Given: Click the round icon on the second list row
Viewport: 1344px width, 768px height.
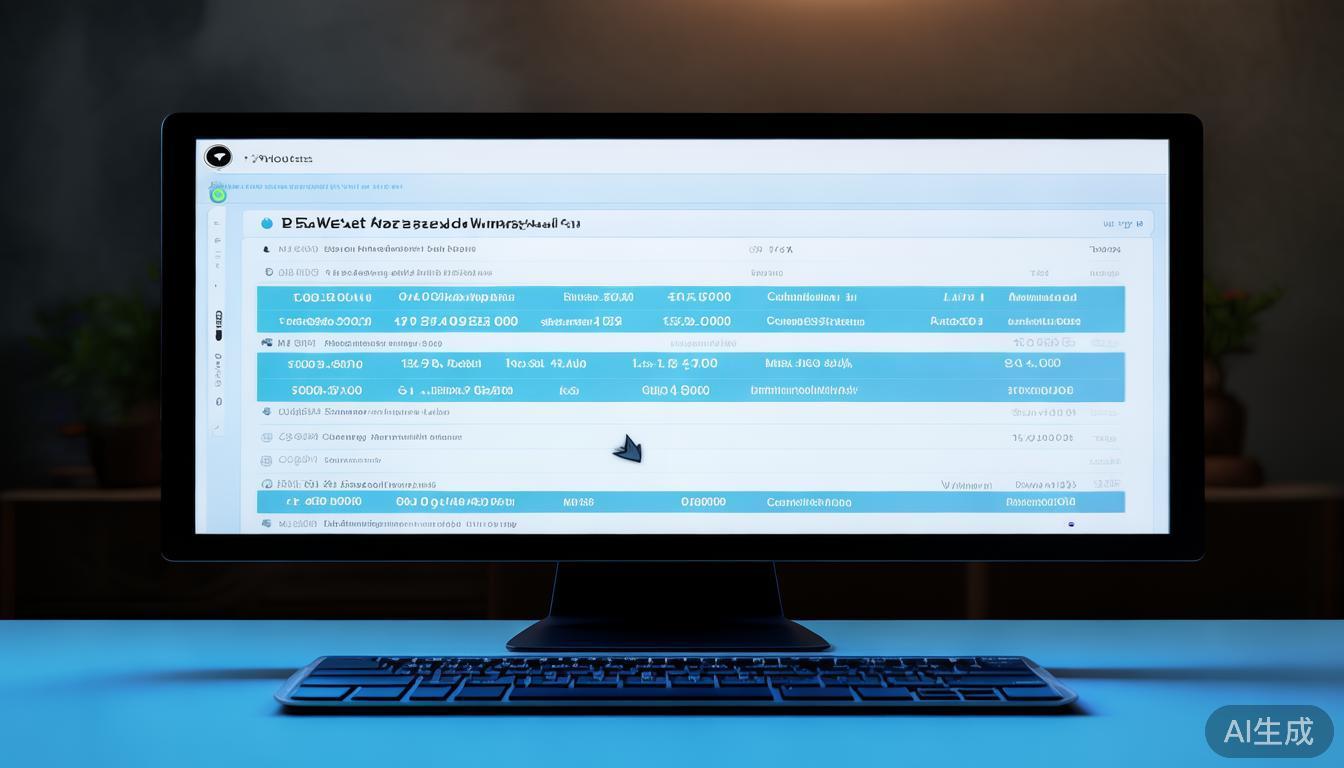Looking at the screenshot, I should [268, 272].
